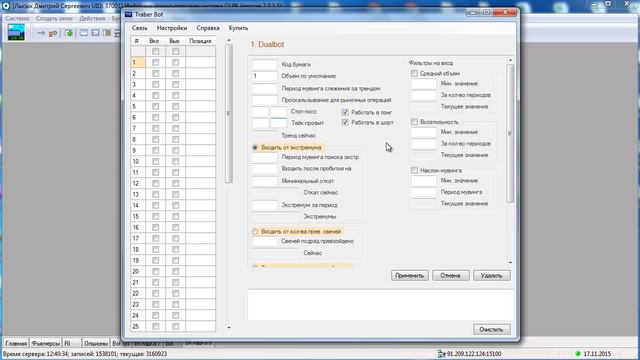640x360 pixels.
Task: Click the Период мувинга слежения за трендом field
Action: point(264,88)
